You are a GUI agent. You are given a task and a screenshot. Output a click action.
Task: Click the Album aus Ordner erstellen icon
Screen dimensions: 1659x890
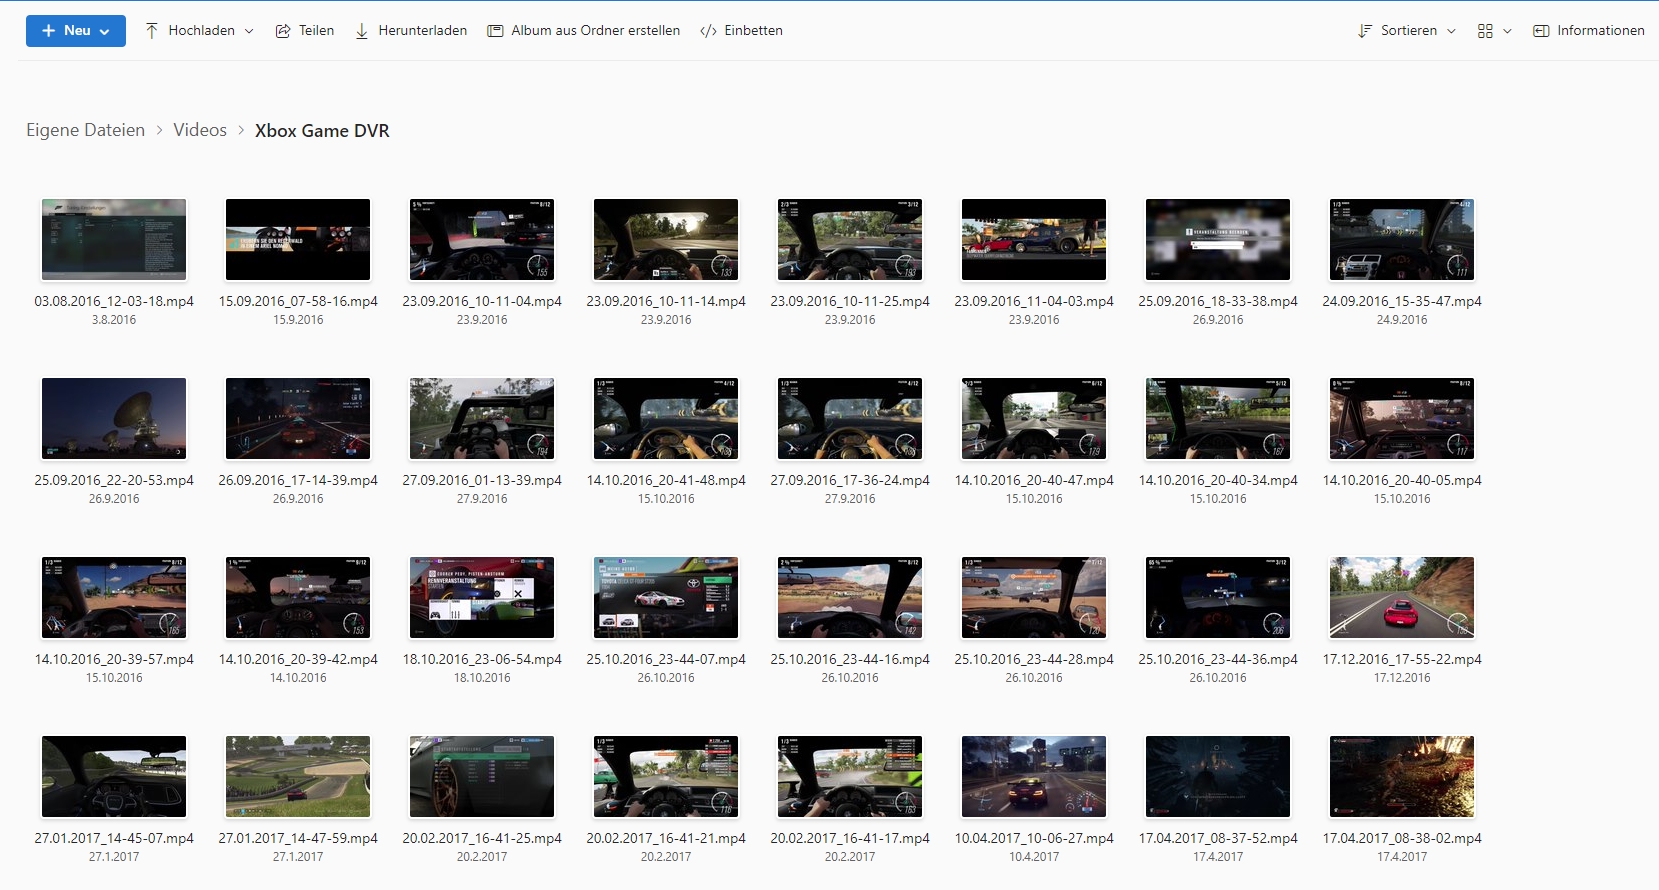(495, 31)
